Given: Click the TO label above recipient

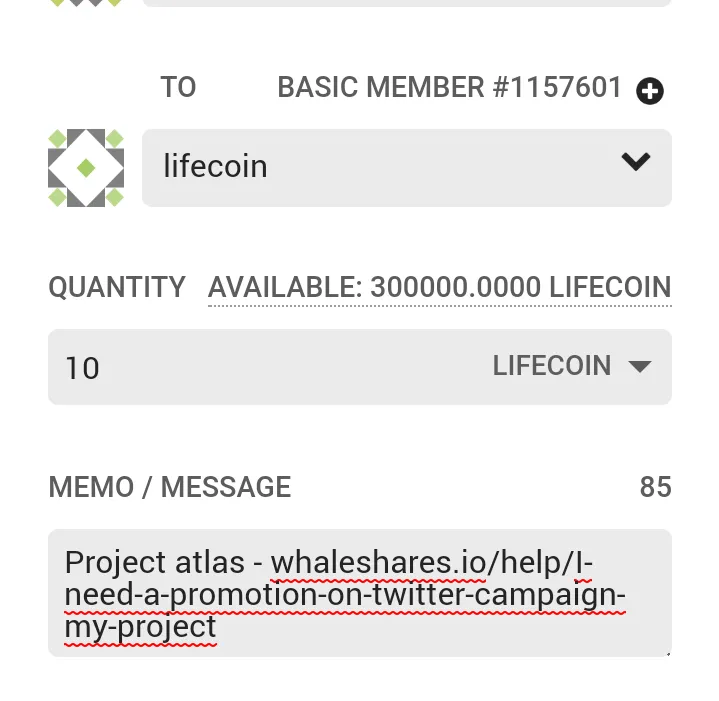Looking at the screenshot, I should (x=178, y=87).
